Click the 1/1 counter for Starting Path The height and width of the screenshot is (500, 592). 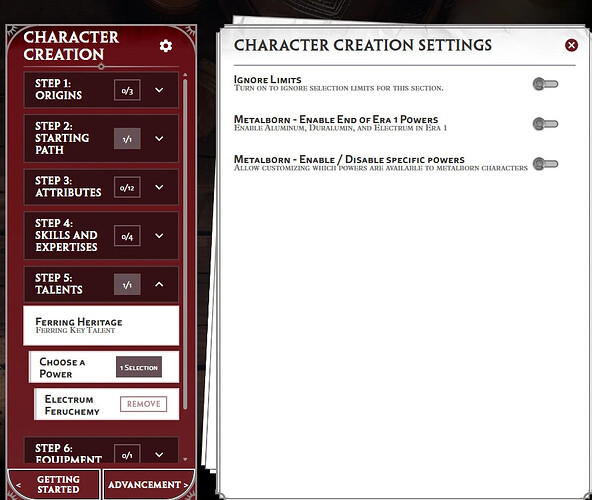point(127,139)
